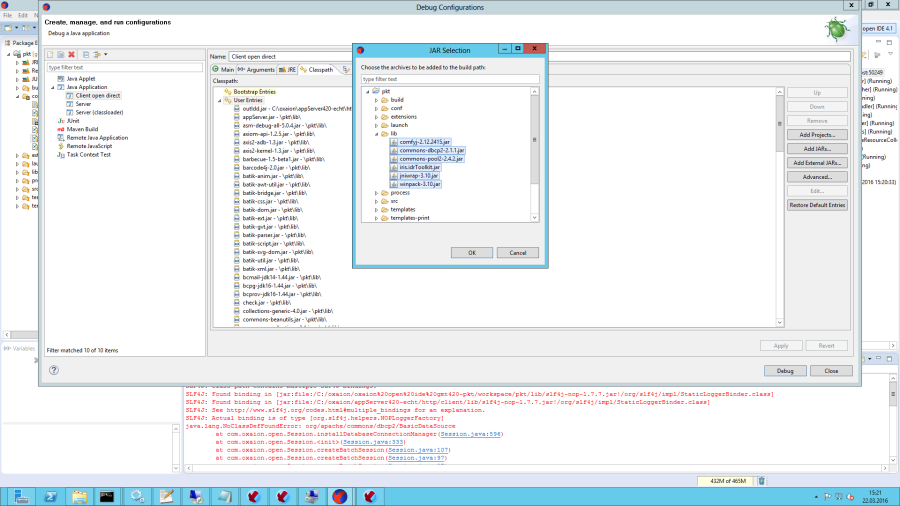The width and height of the screenshot is (900, 506).
Task: Open the filter icon's dropdown arrow
Action: point(106,55)
